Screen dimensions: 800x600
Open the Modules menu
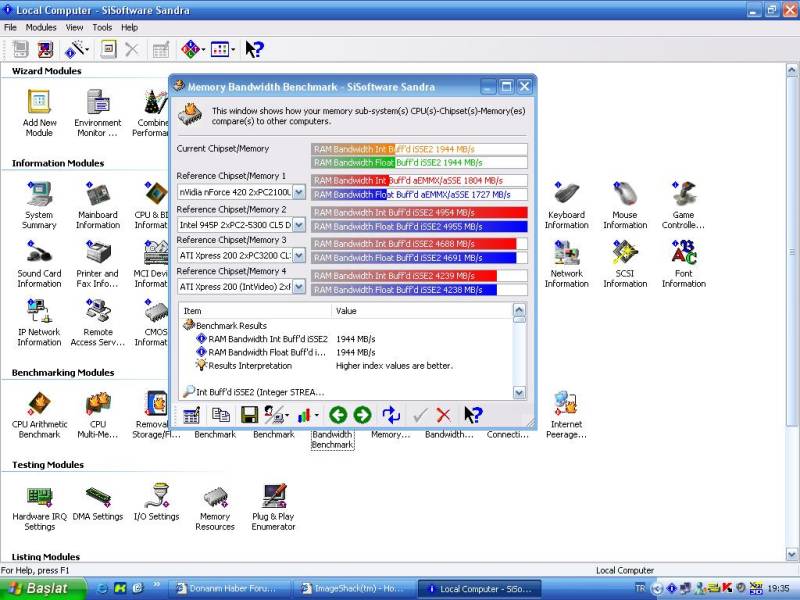(x=41, y=28)
